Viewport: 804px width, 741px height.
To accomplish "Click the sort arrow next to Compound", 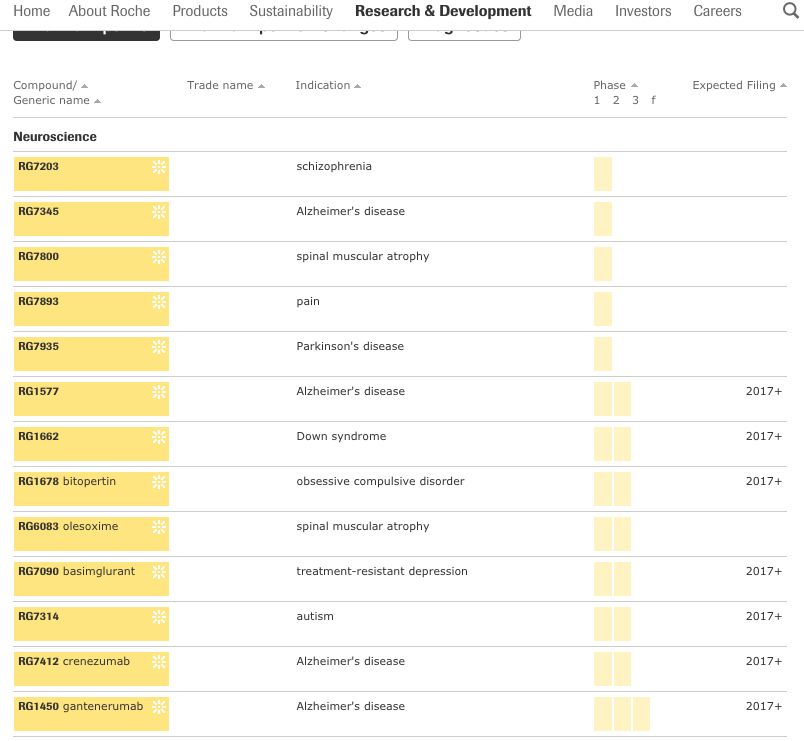I will [x=82, y=85].
